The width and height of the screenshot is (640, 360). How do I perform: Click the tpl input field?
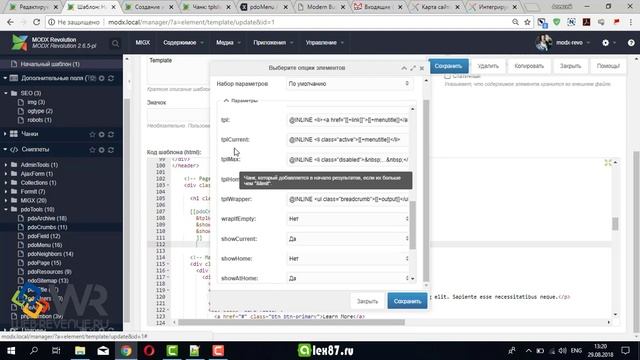coord(348,120)
